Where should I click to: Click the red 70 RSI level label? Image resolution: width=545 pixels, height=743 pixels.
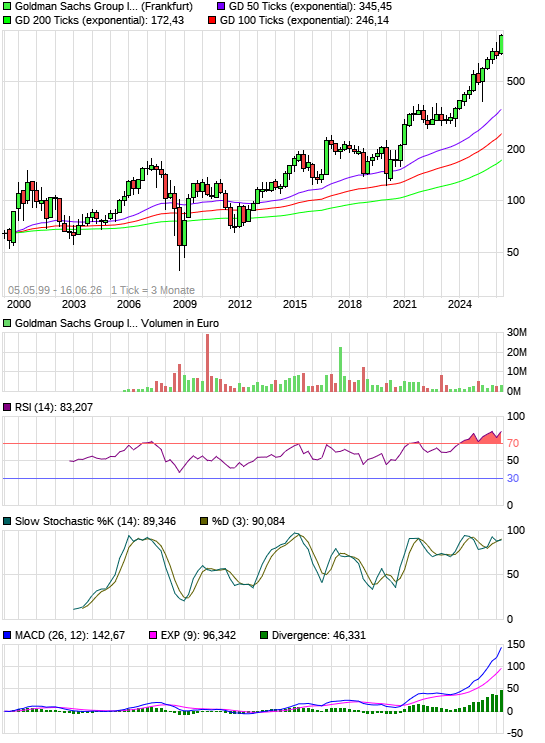pyautogui.click(x=513, y=444)
